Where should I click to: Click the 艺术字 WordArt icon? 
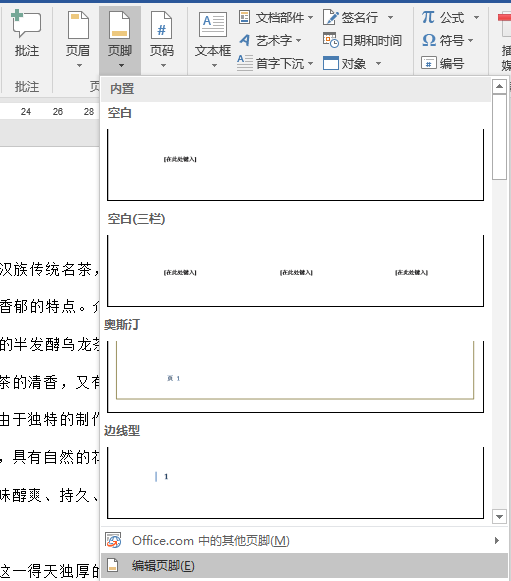(x=245, y=40)
